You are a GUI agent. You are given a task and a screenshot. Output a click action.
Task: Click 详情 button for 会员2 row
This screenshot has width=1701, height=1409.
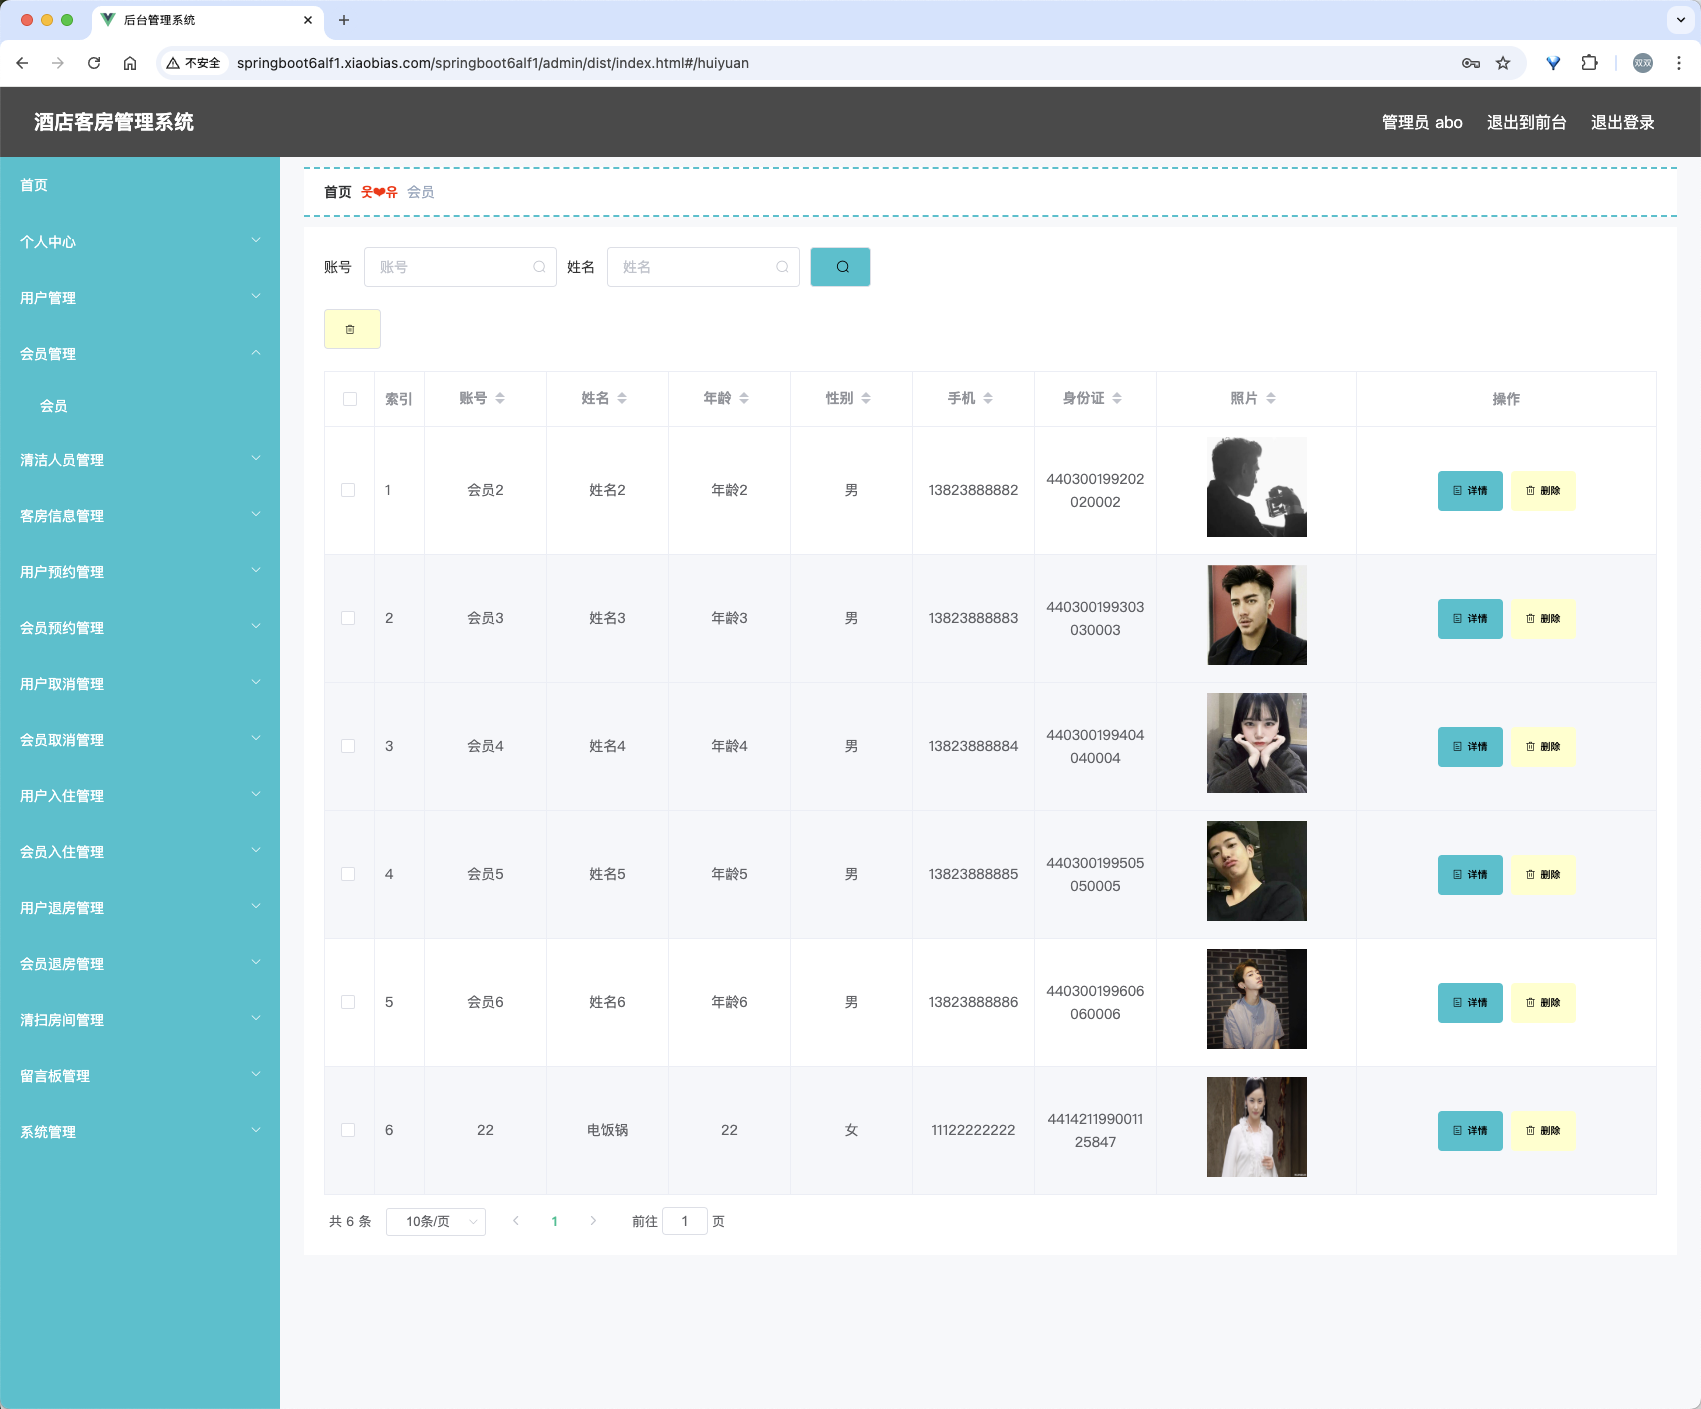point(1470,491)
